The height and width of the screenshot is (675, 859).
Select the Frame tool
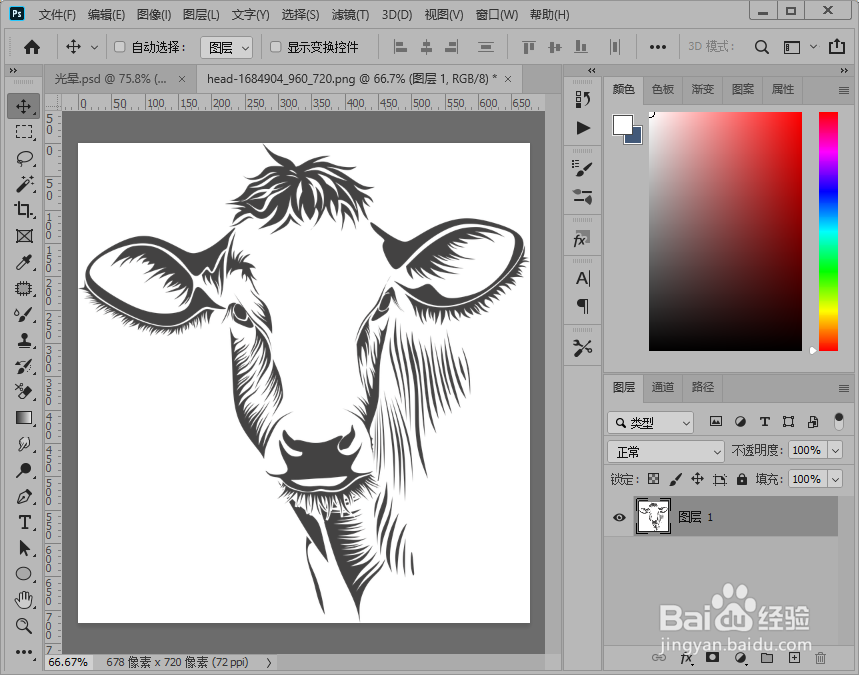(24, 236)
